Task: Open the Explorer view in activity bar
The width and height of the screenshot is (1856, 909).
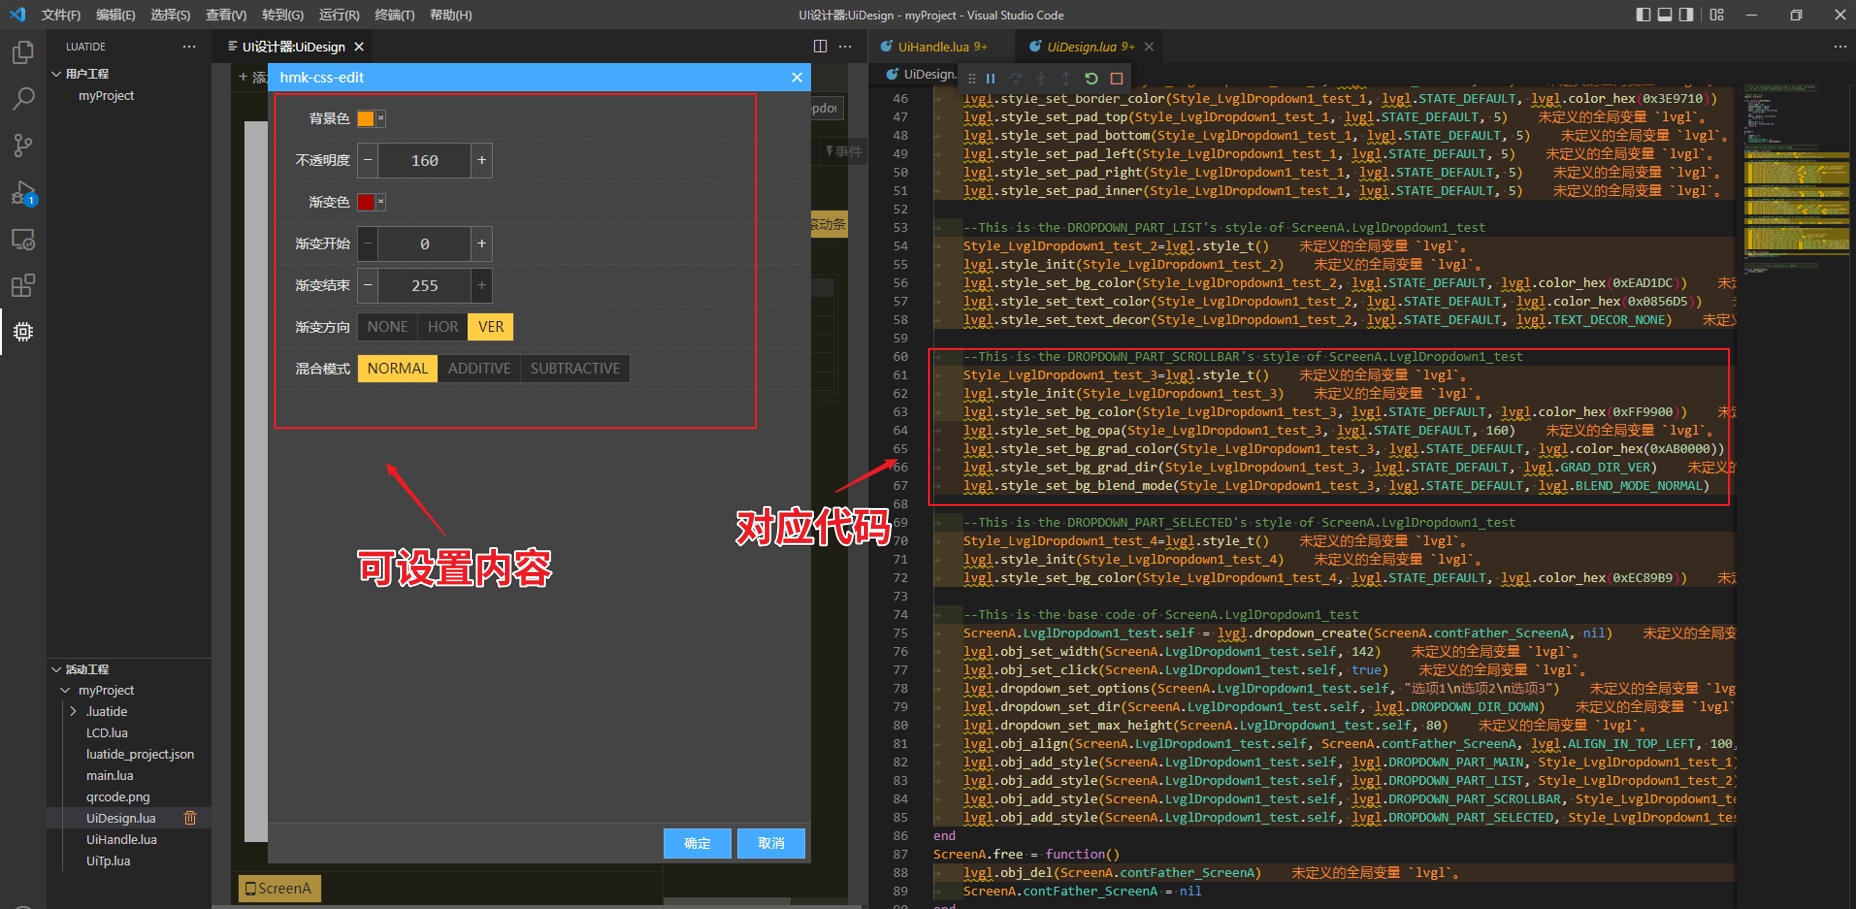Action: coord(23,52)
